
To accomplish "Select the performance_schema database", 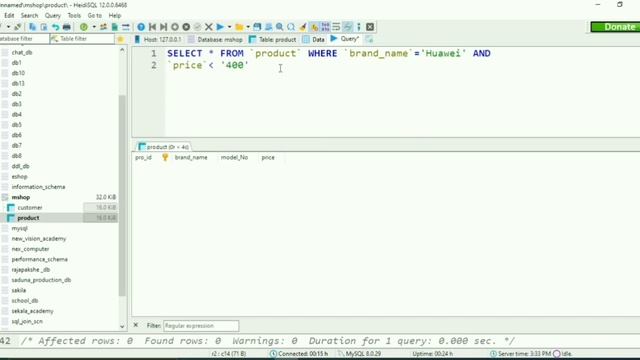I will (40, 260).
